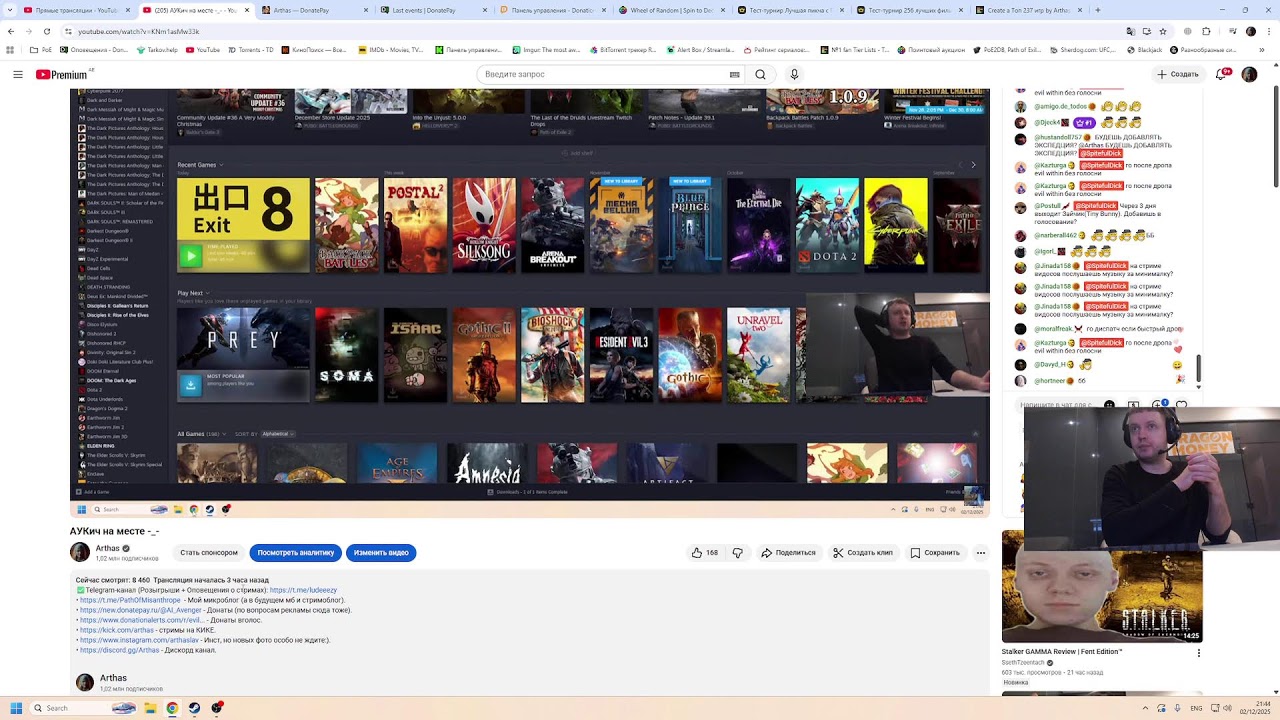Click the Windows Start button
Viewport: 1280px width, 720px height.
(x=16, y=708)
